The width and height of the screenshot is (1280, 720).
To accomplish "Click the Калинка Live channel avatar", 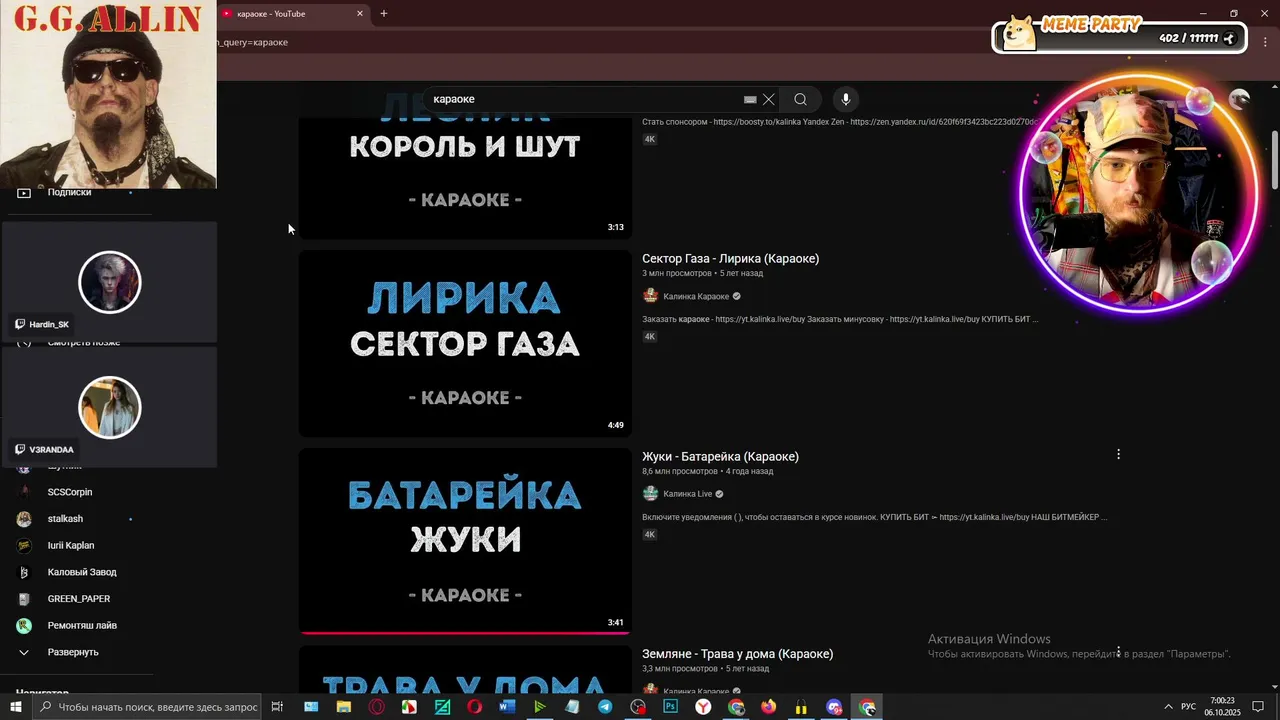I will pos(651,493).
